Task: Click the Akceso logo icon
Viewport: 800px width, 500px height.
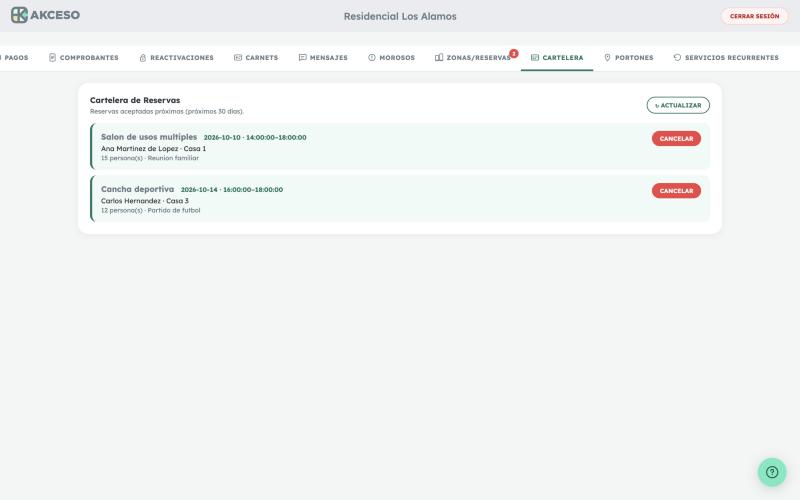Action: pyautogui.click(x=19, y=15)
